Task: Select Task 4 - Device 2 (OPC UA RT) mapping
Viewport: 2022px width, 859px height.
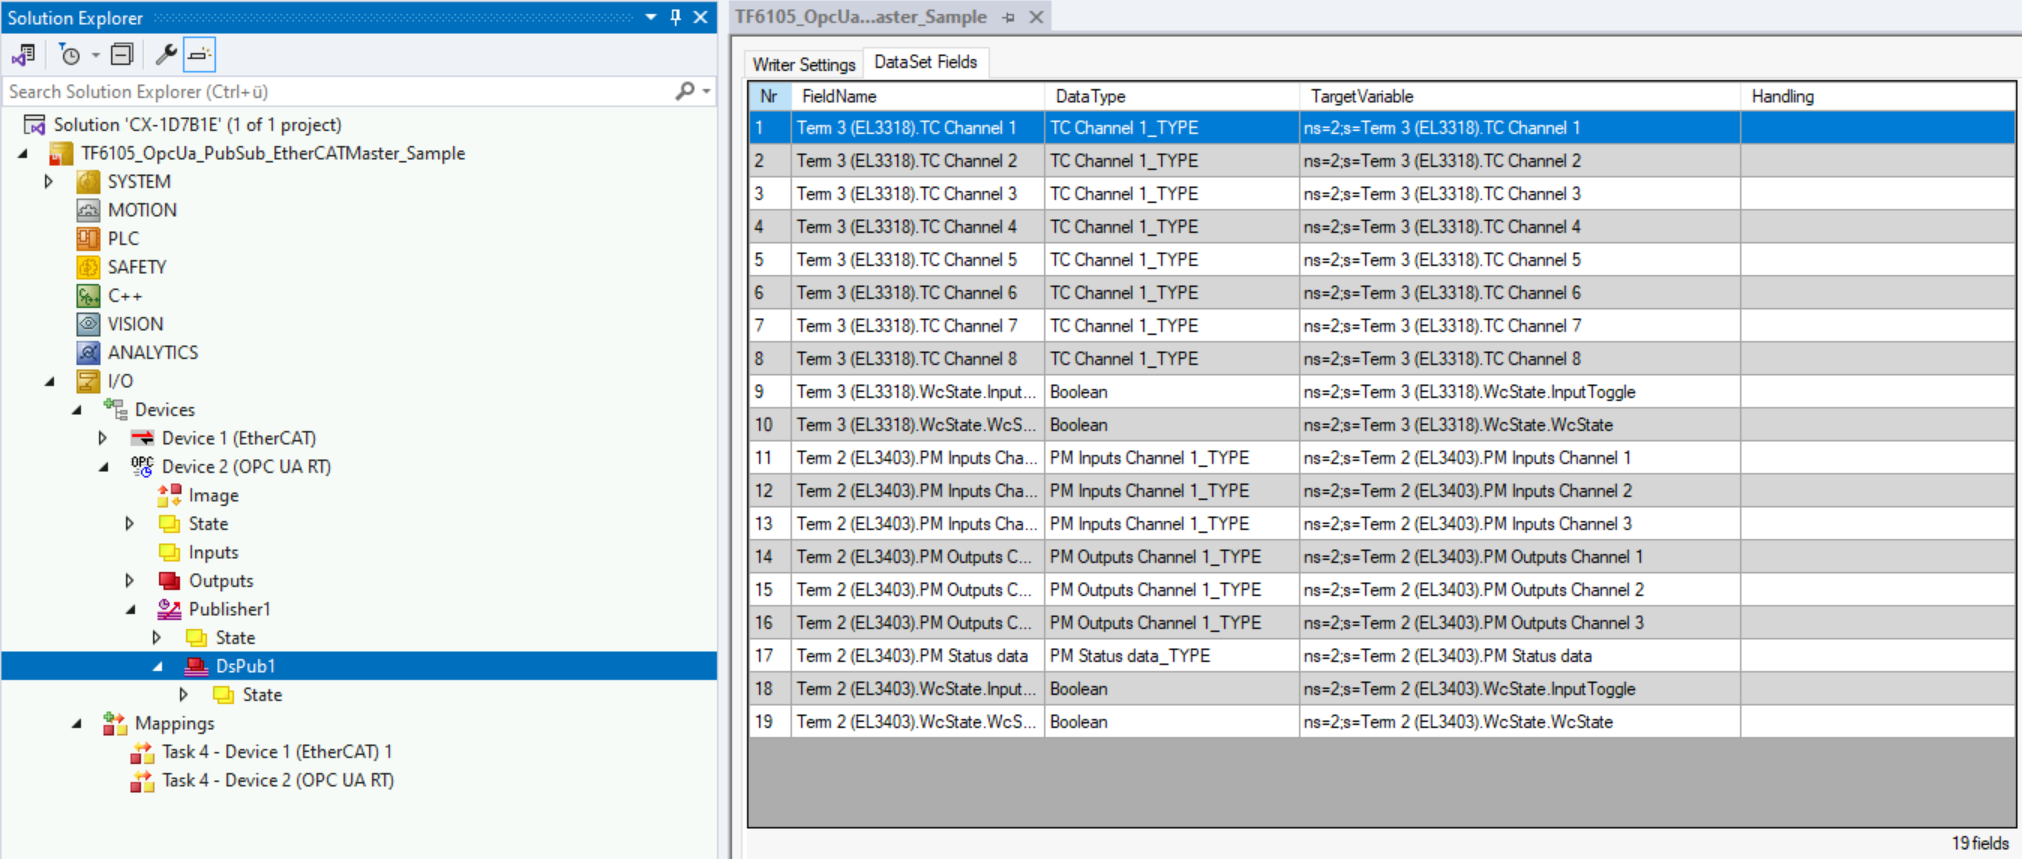Action: coord(278,780)
